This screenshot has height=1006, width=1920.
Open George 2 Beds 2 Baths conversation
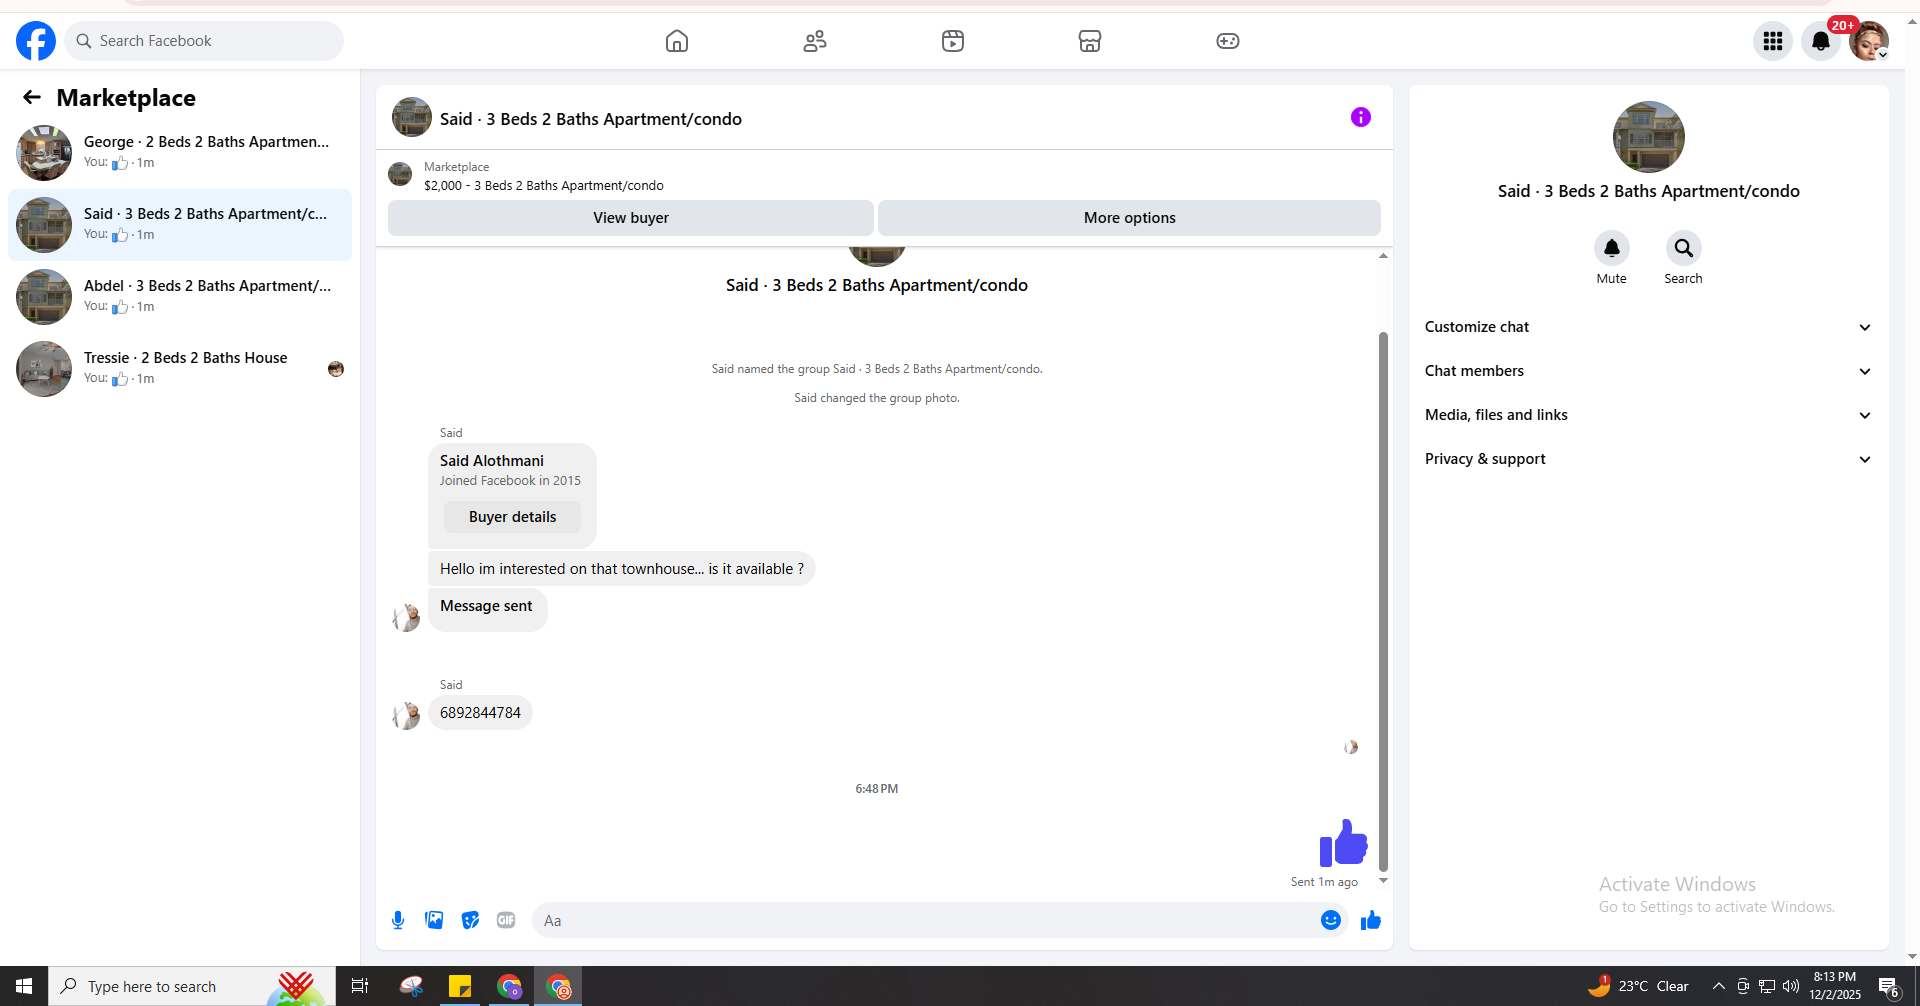coord(180,153)
